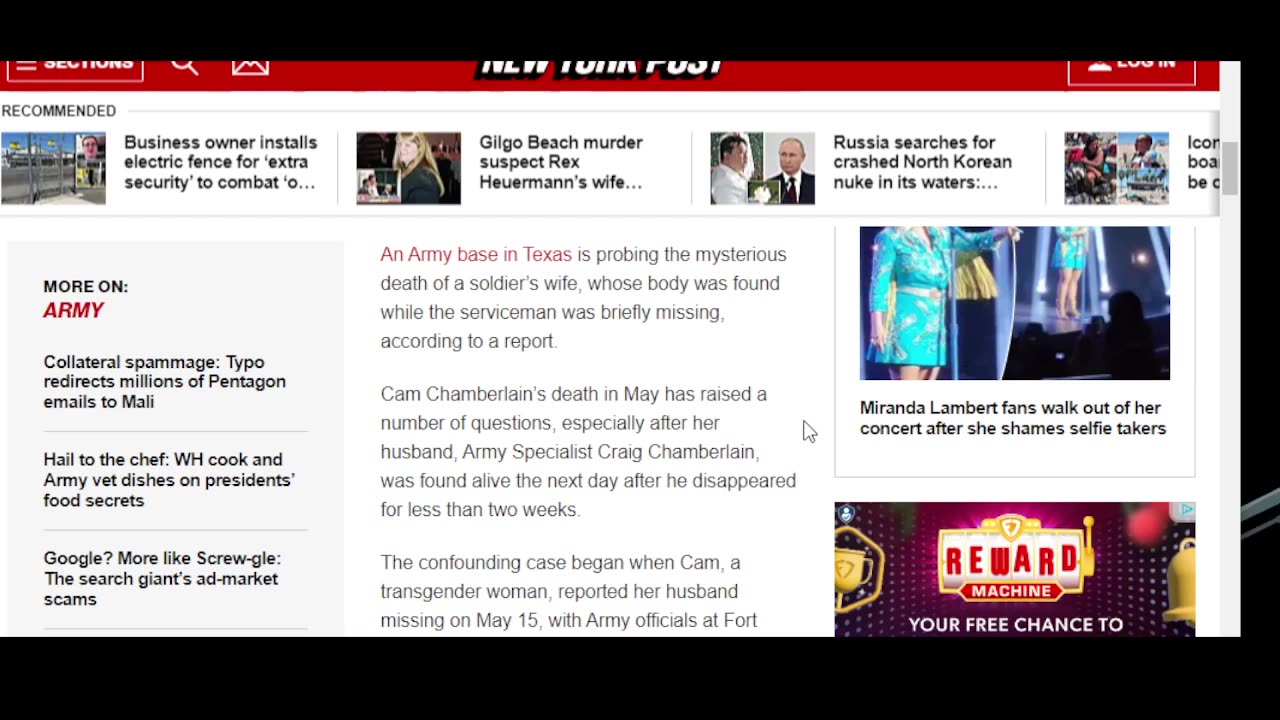Open Gilgo Beach suspect wife thumbnail

click(408, 168)
